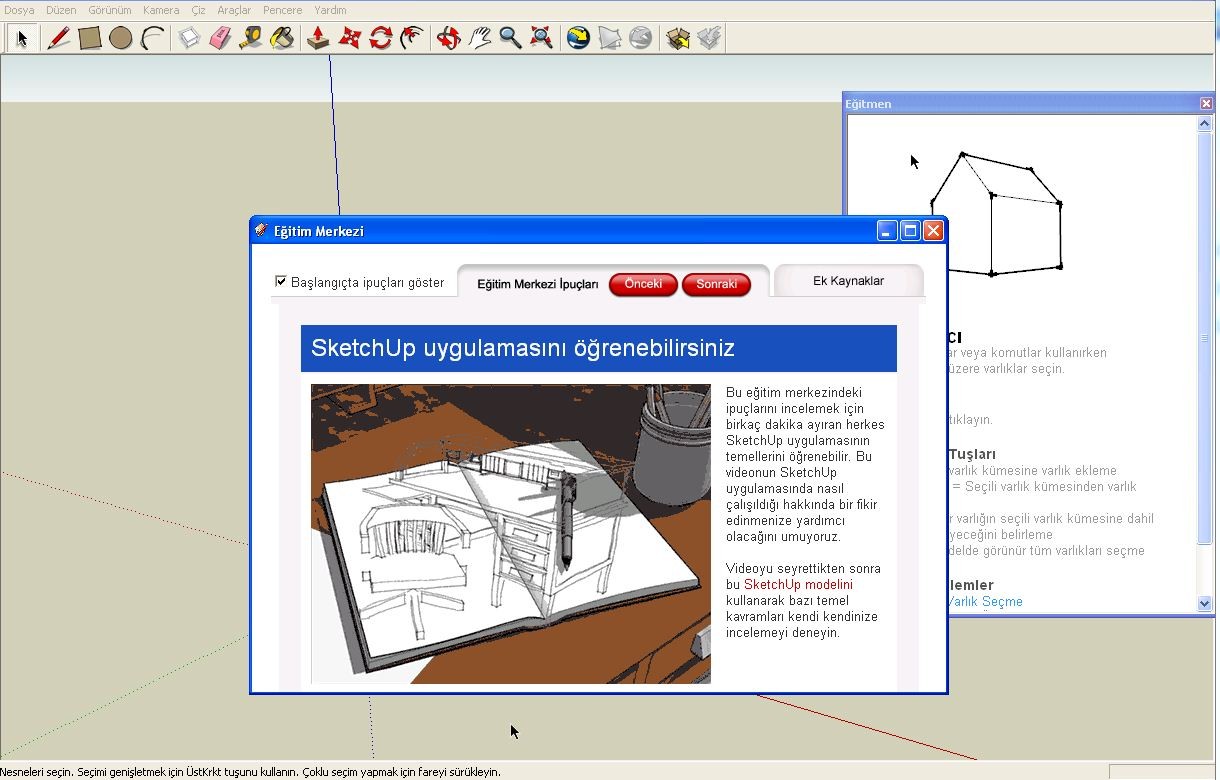Click the desk sketch video thumbnail

[x=511, y=534]
